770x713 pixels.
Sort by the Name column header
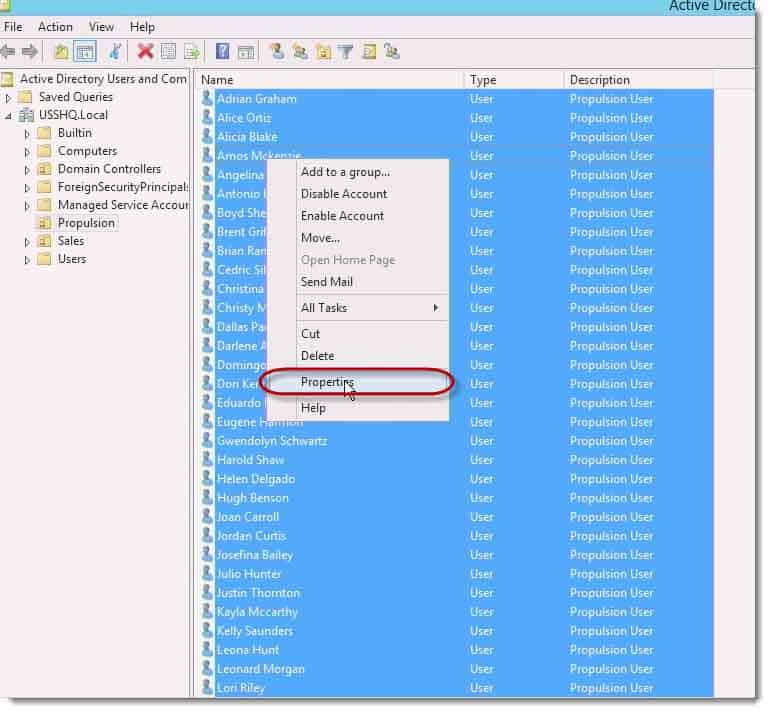point(329,80)
